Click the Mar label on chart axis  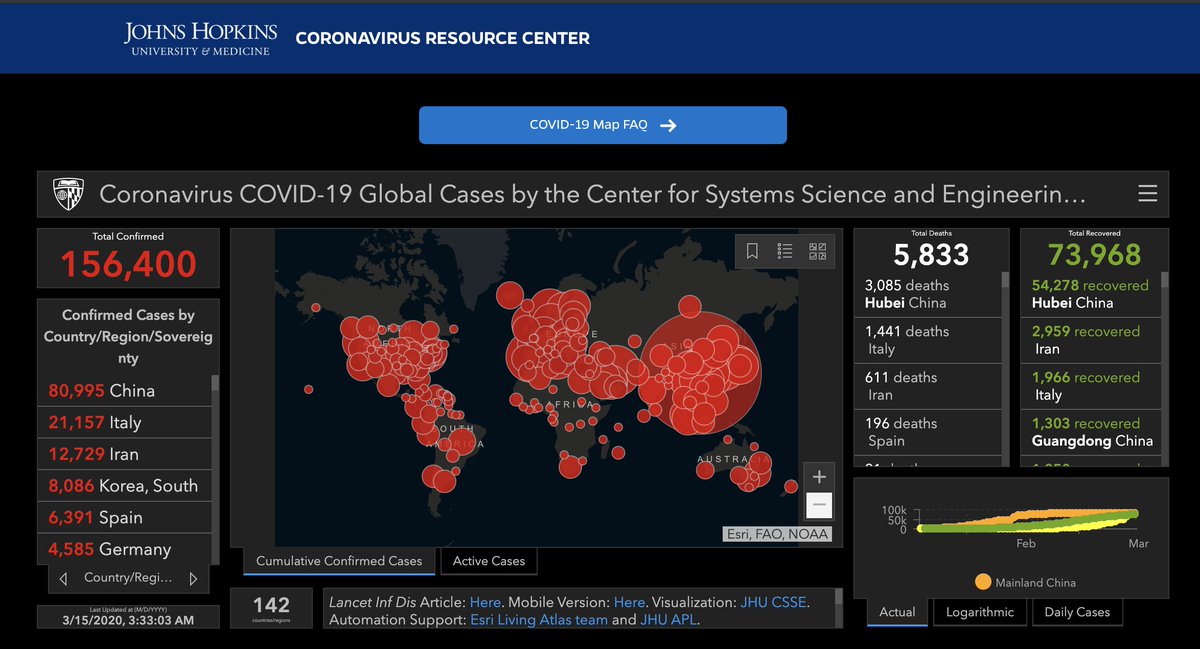pos(1138,544)
